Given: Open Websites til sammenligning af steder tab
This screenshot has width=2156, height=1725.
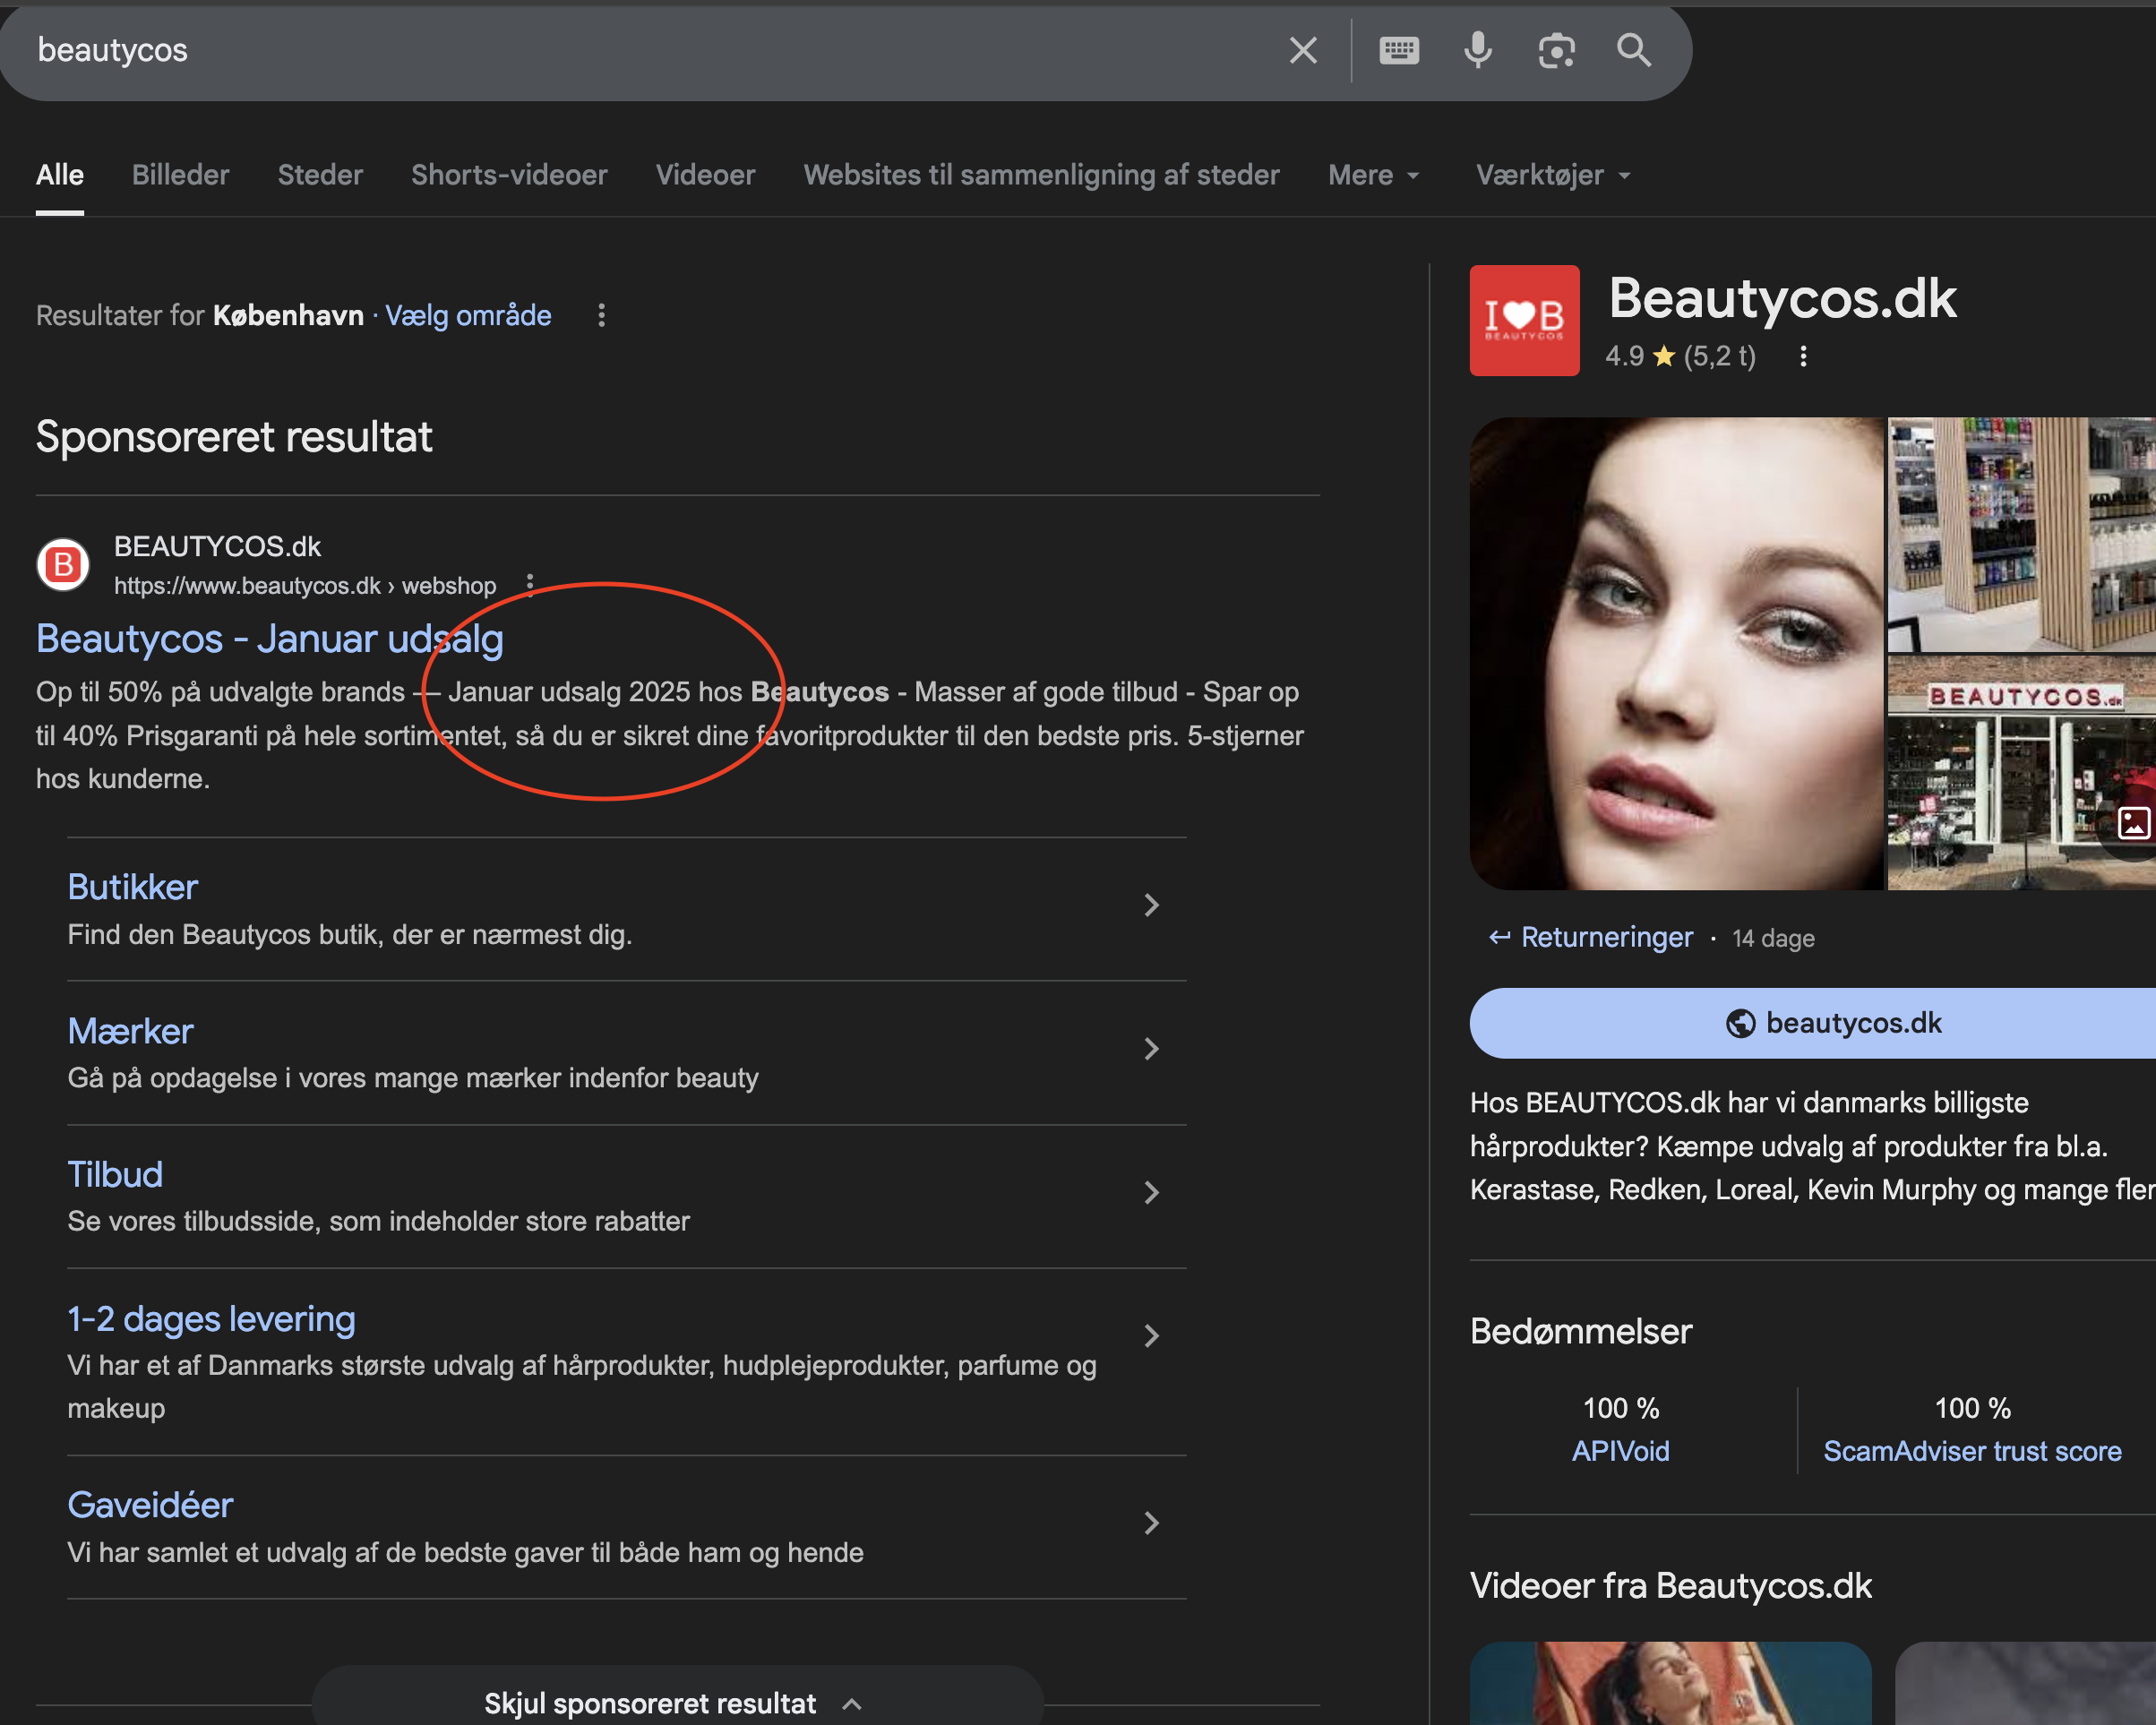Looking at the screenshot, I should click(x=1041, y=175).
